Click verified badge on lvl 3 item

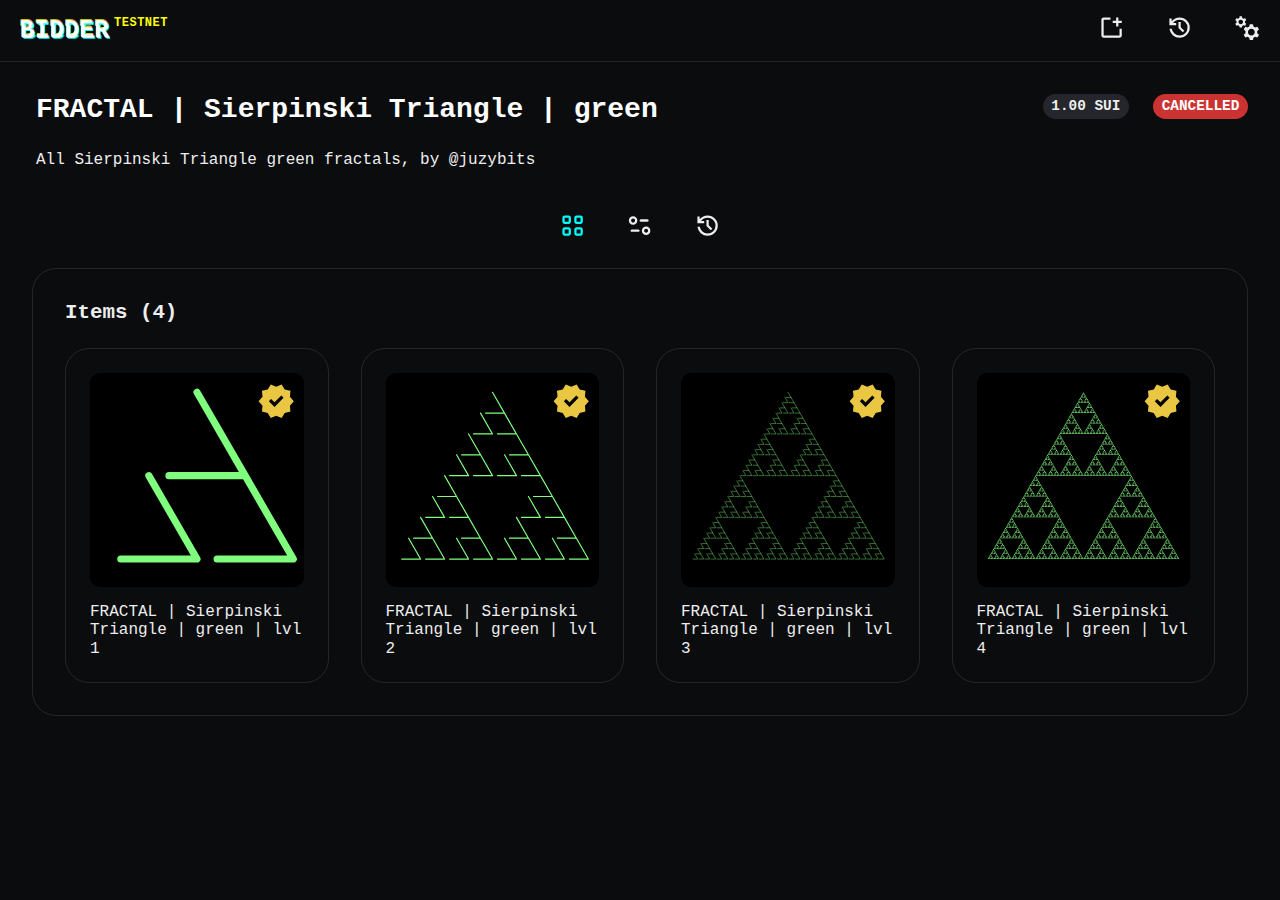coord(867,401)
